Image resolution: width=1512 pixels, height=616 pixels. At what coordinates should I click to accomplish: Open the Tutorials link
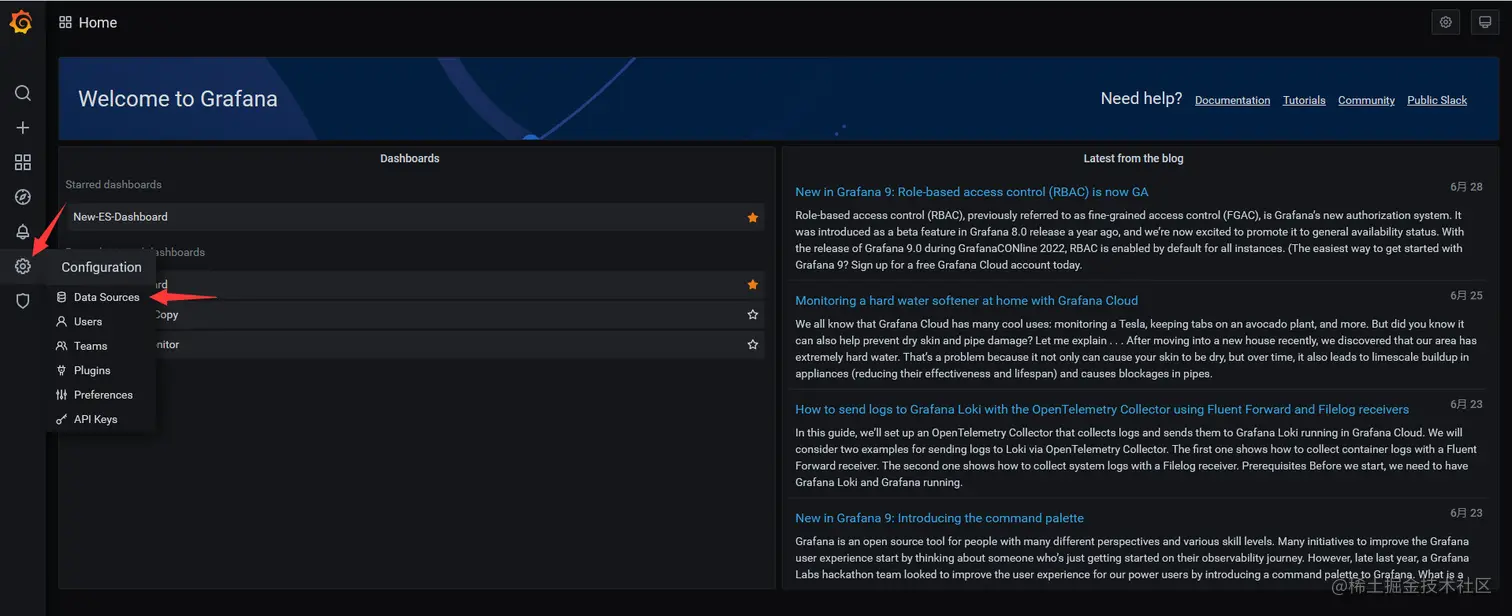point(1304,100)
